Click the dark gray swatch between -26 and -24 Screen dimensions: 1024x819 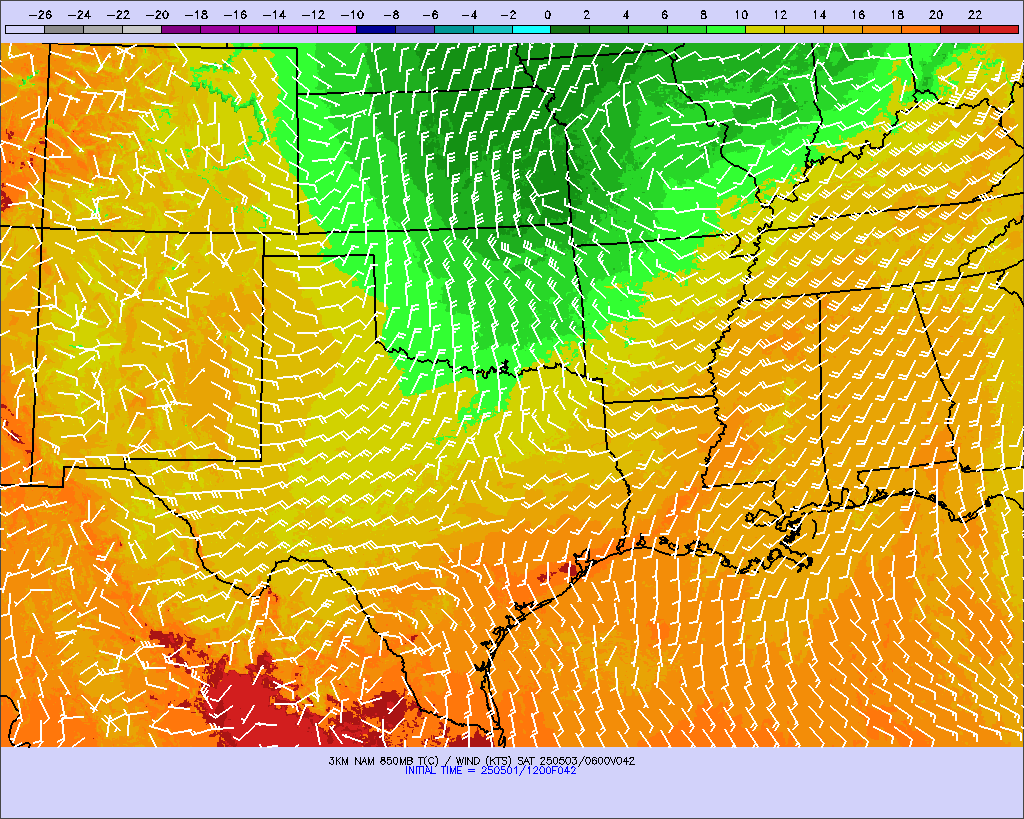(64, 29)
